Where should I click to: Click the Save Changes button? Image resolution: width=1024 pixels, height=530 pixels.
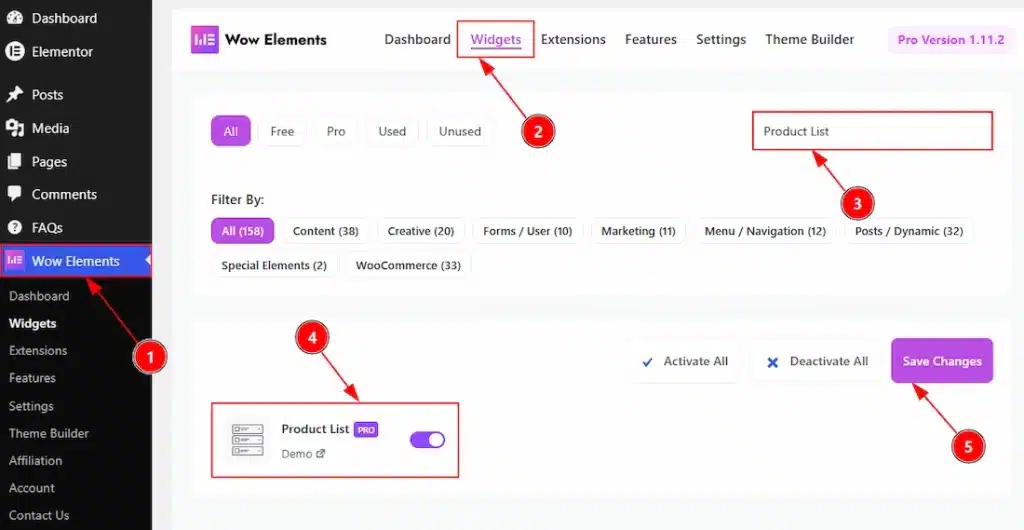pyautogui.click(x=942, y=361)
